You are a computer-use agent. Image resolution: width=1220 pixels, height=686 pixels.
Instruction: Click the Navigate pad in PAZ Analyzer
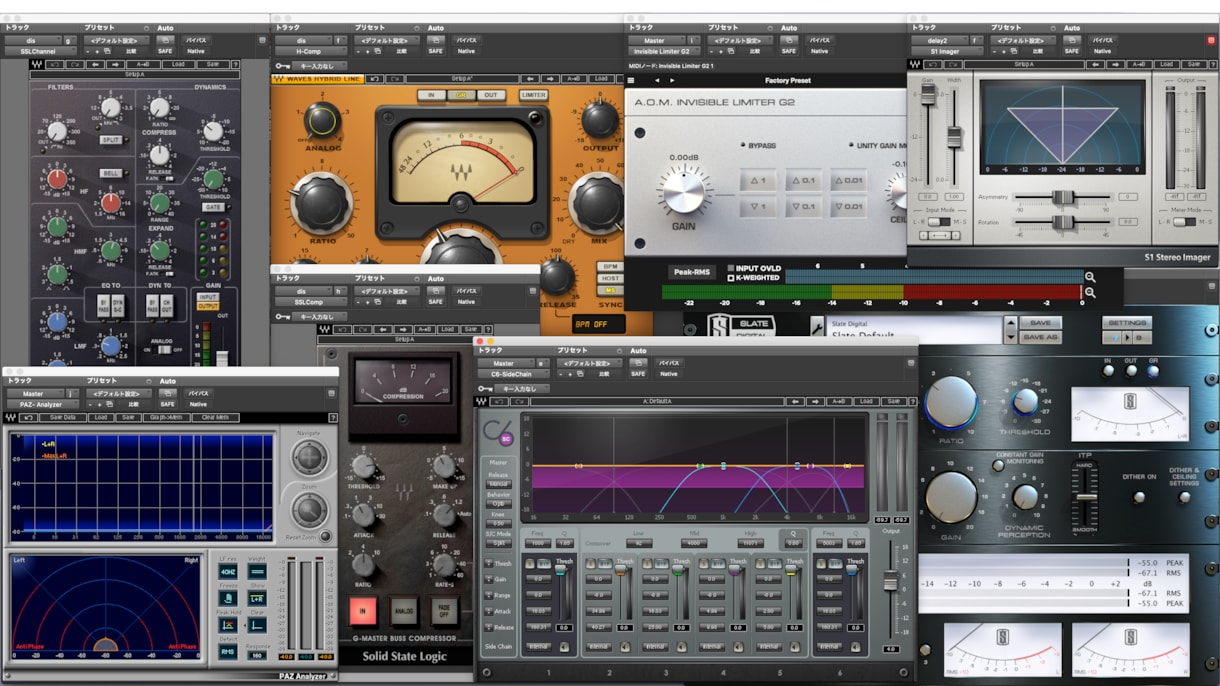309,459
